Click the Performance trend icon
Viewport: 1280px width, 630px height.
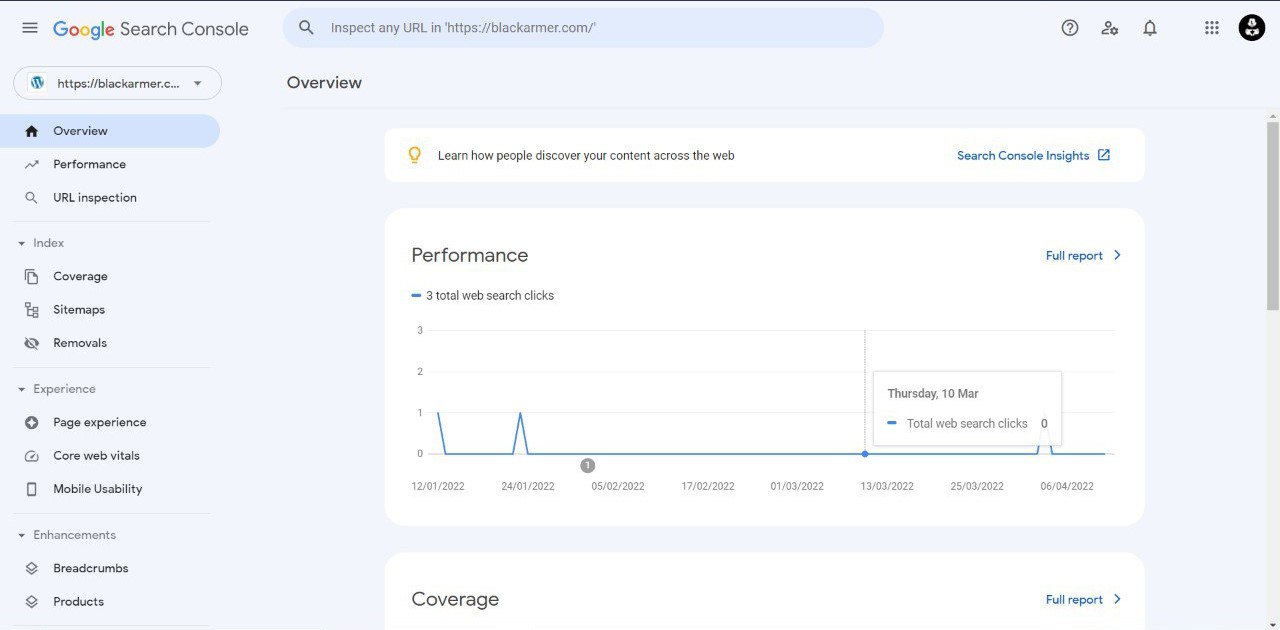tap(32, 164)
